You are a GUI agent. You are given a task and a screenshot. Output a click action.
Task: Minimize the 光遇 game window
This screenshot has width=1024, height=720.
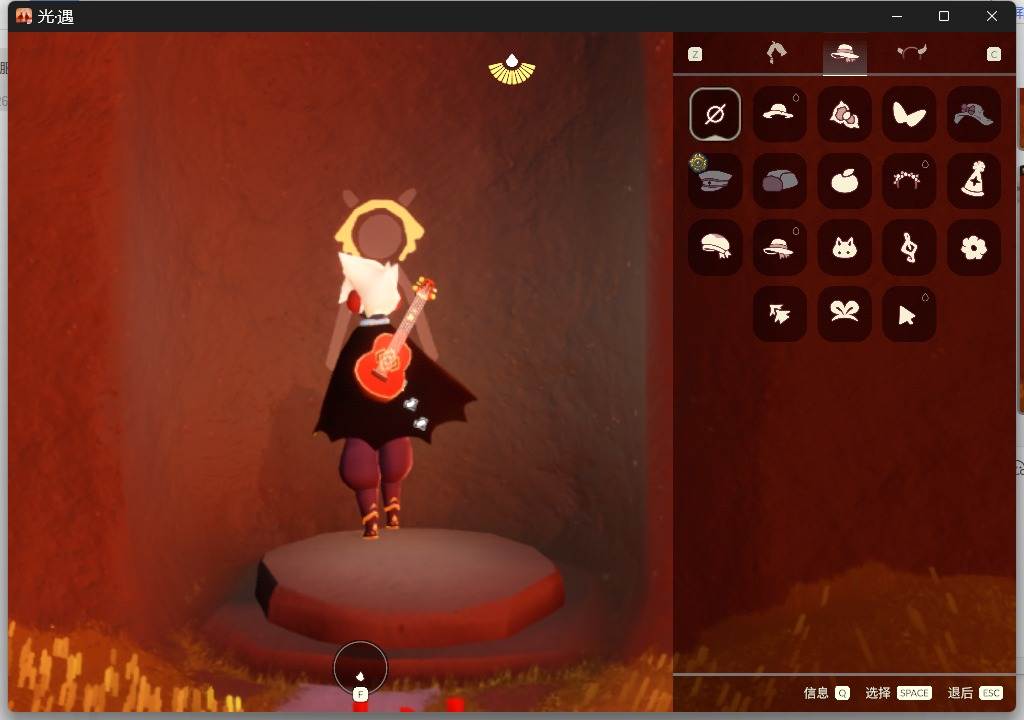(x=897, y=16)
